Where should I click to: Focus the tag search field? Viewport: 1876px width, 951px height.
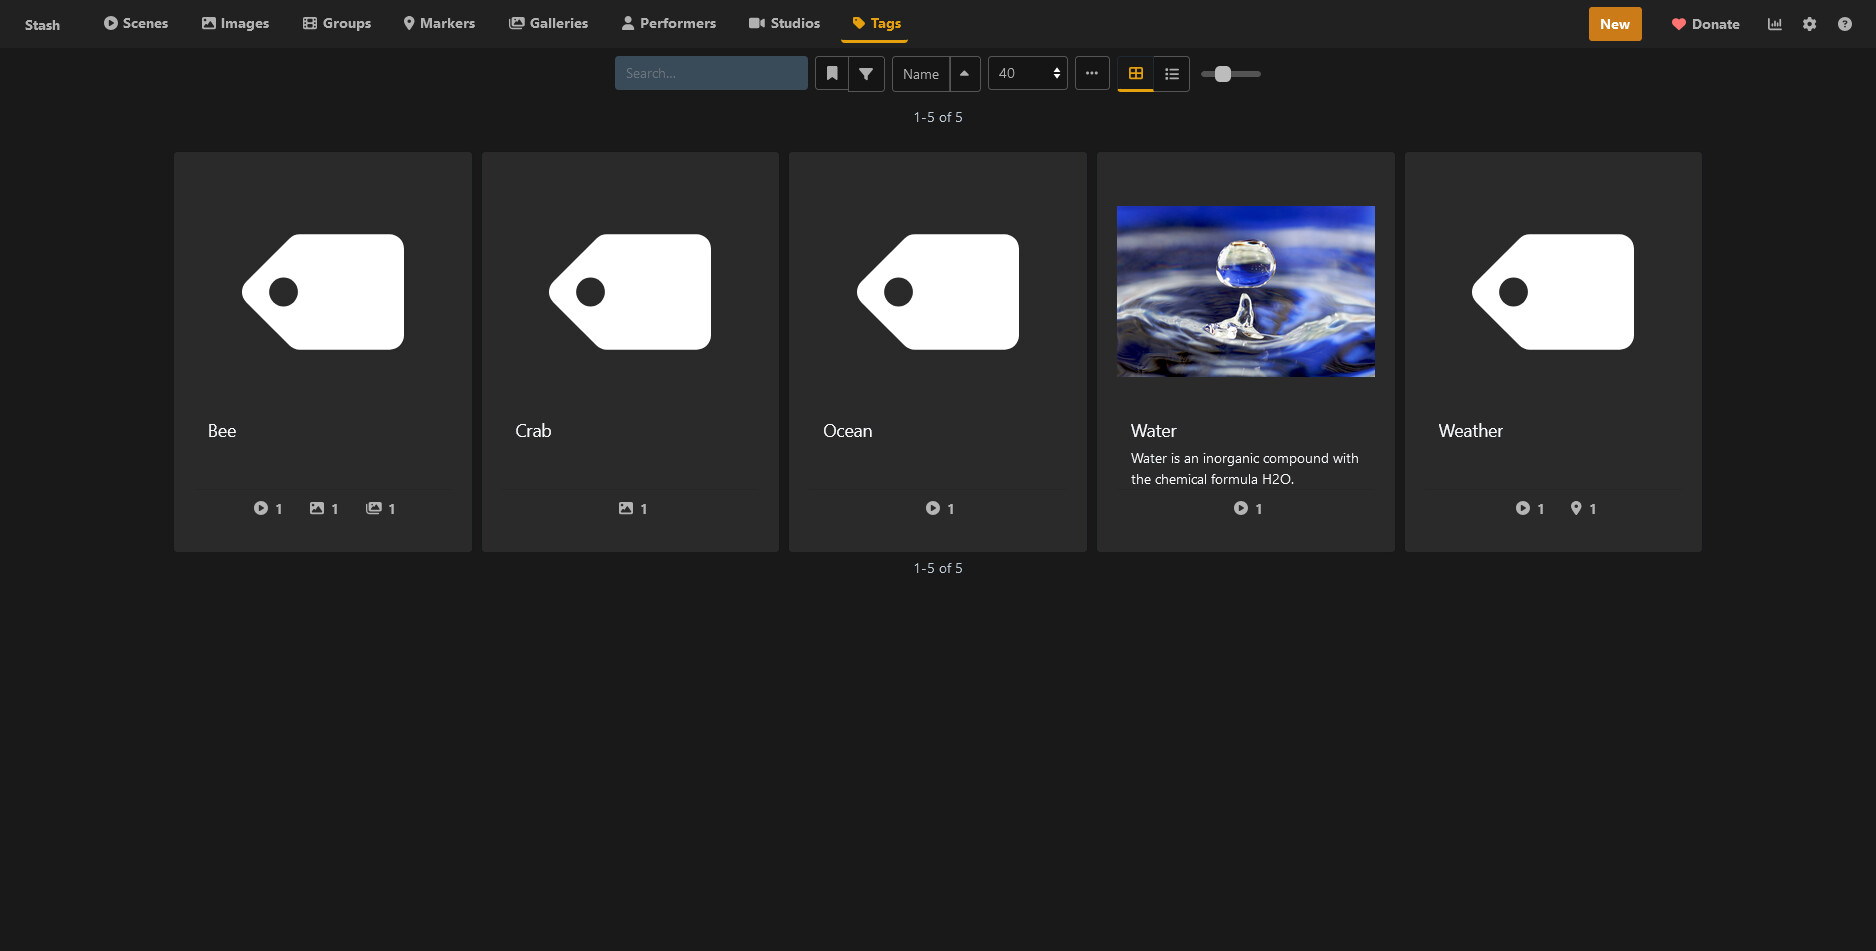point(711,73)
